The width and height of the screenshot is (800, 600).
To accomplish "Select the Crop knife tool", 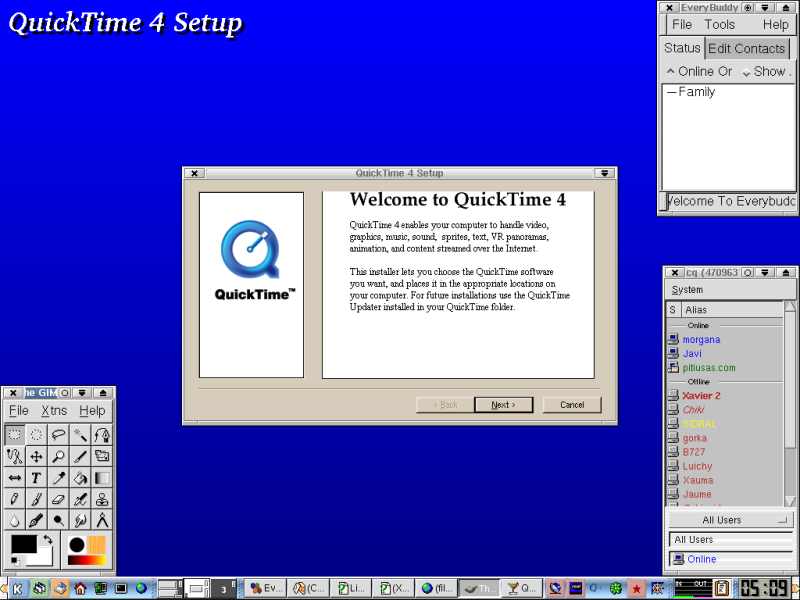I will 80,456.
